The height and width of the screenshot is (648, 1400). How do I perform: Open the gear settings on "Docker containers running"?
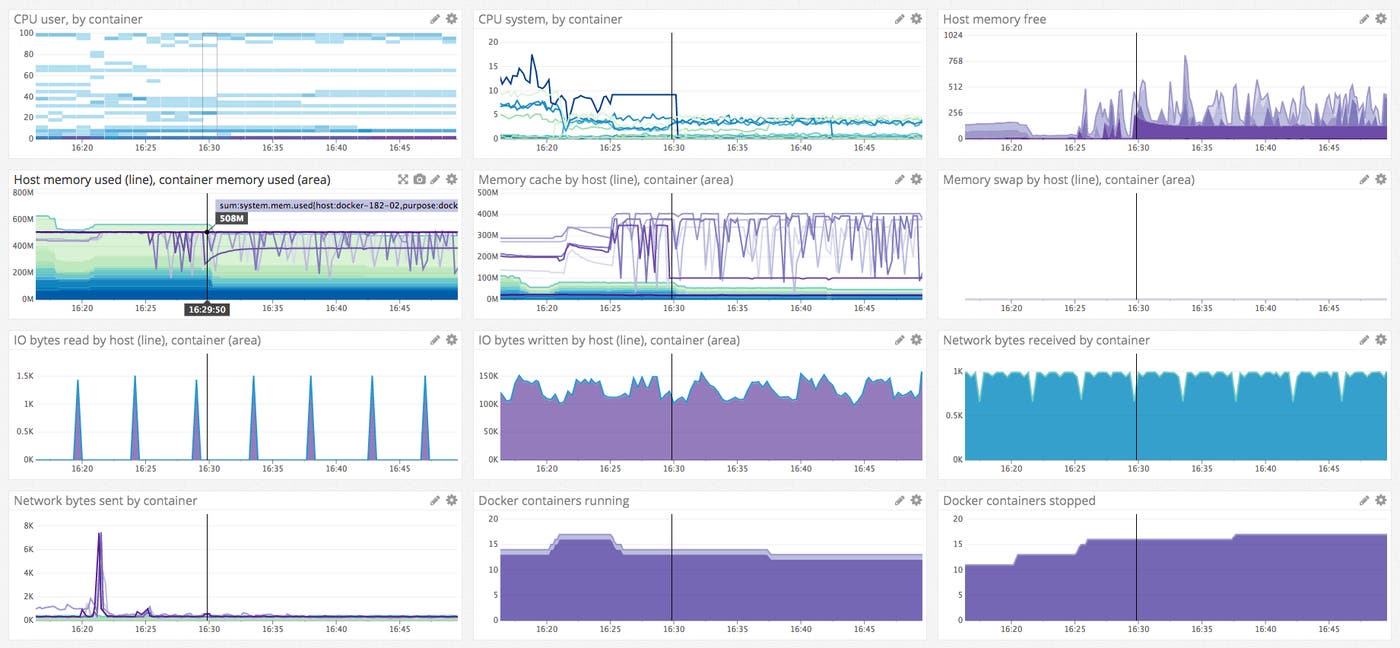point(915,500)
